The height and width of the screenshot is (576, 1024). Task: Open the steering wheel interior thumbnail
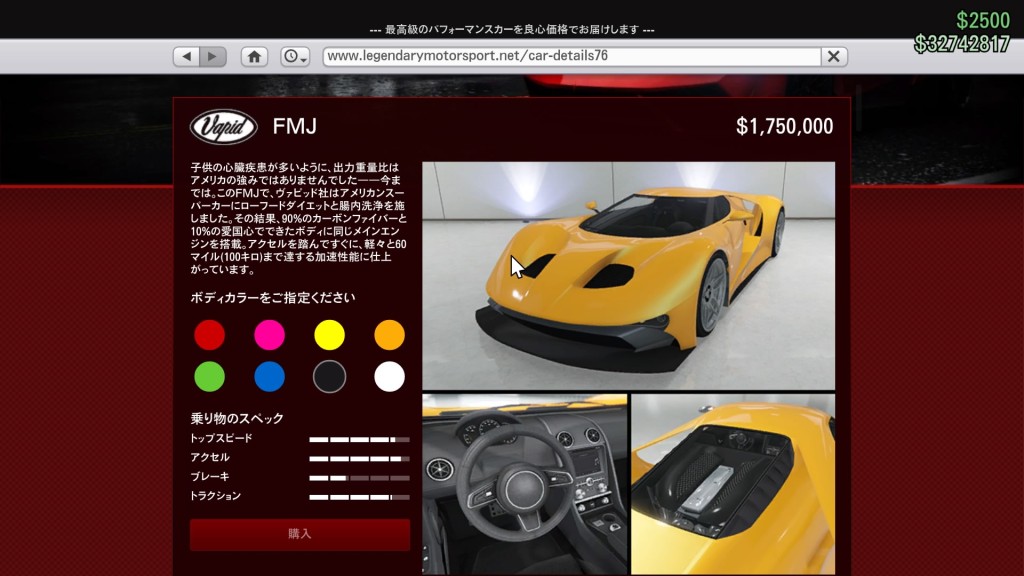click(x=524, y=483)
